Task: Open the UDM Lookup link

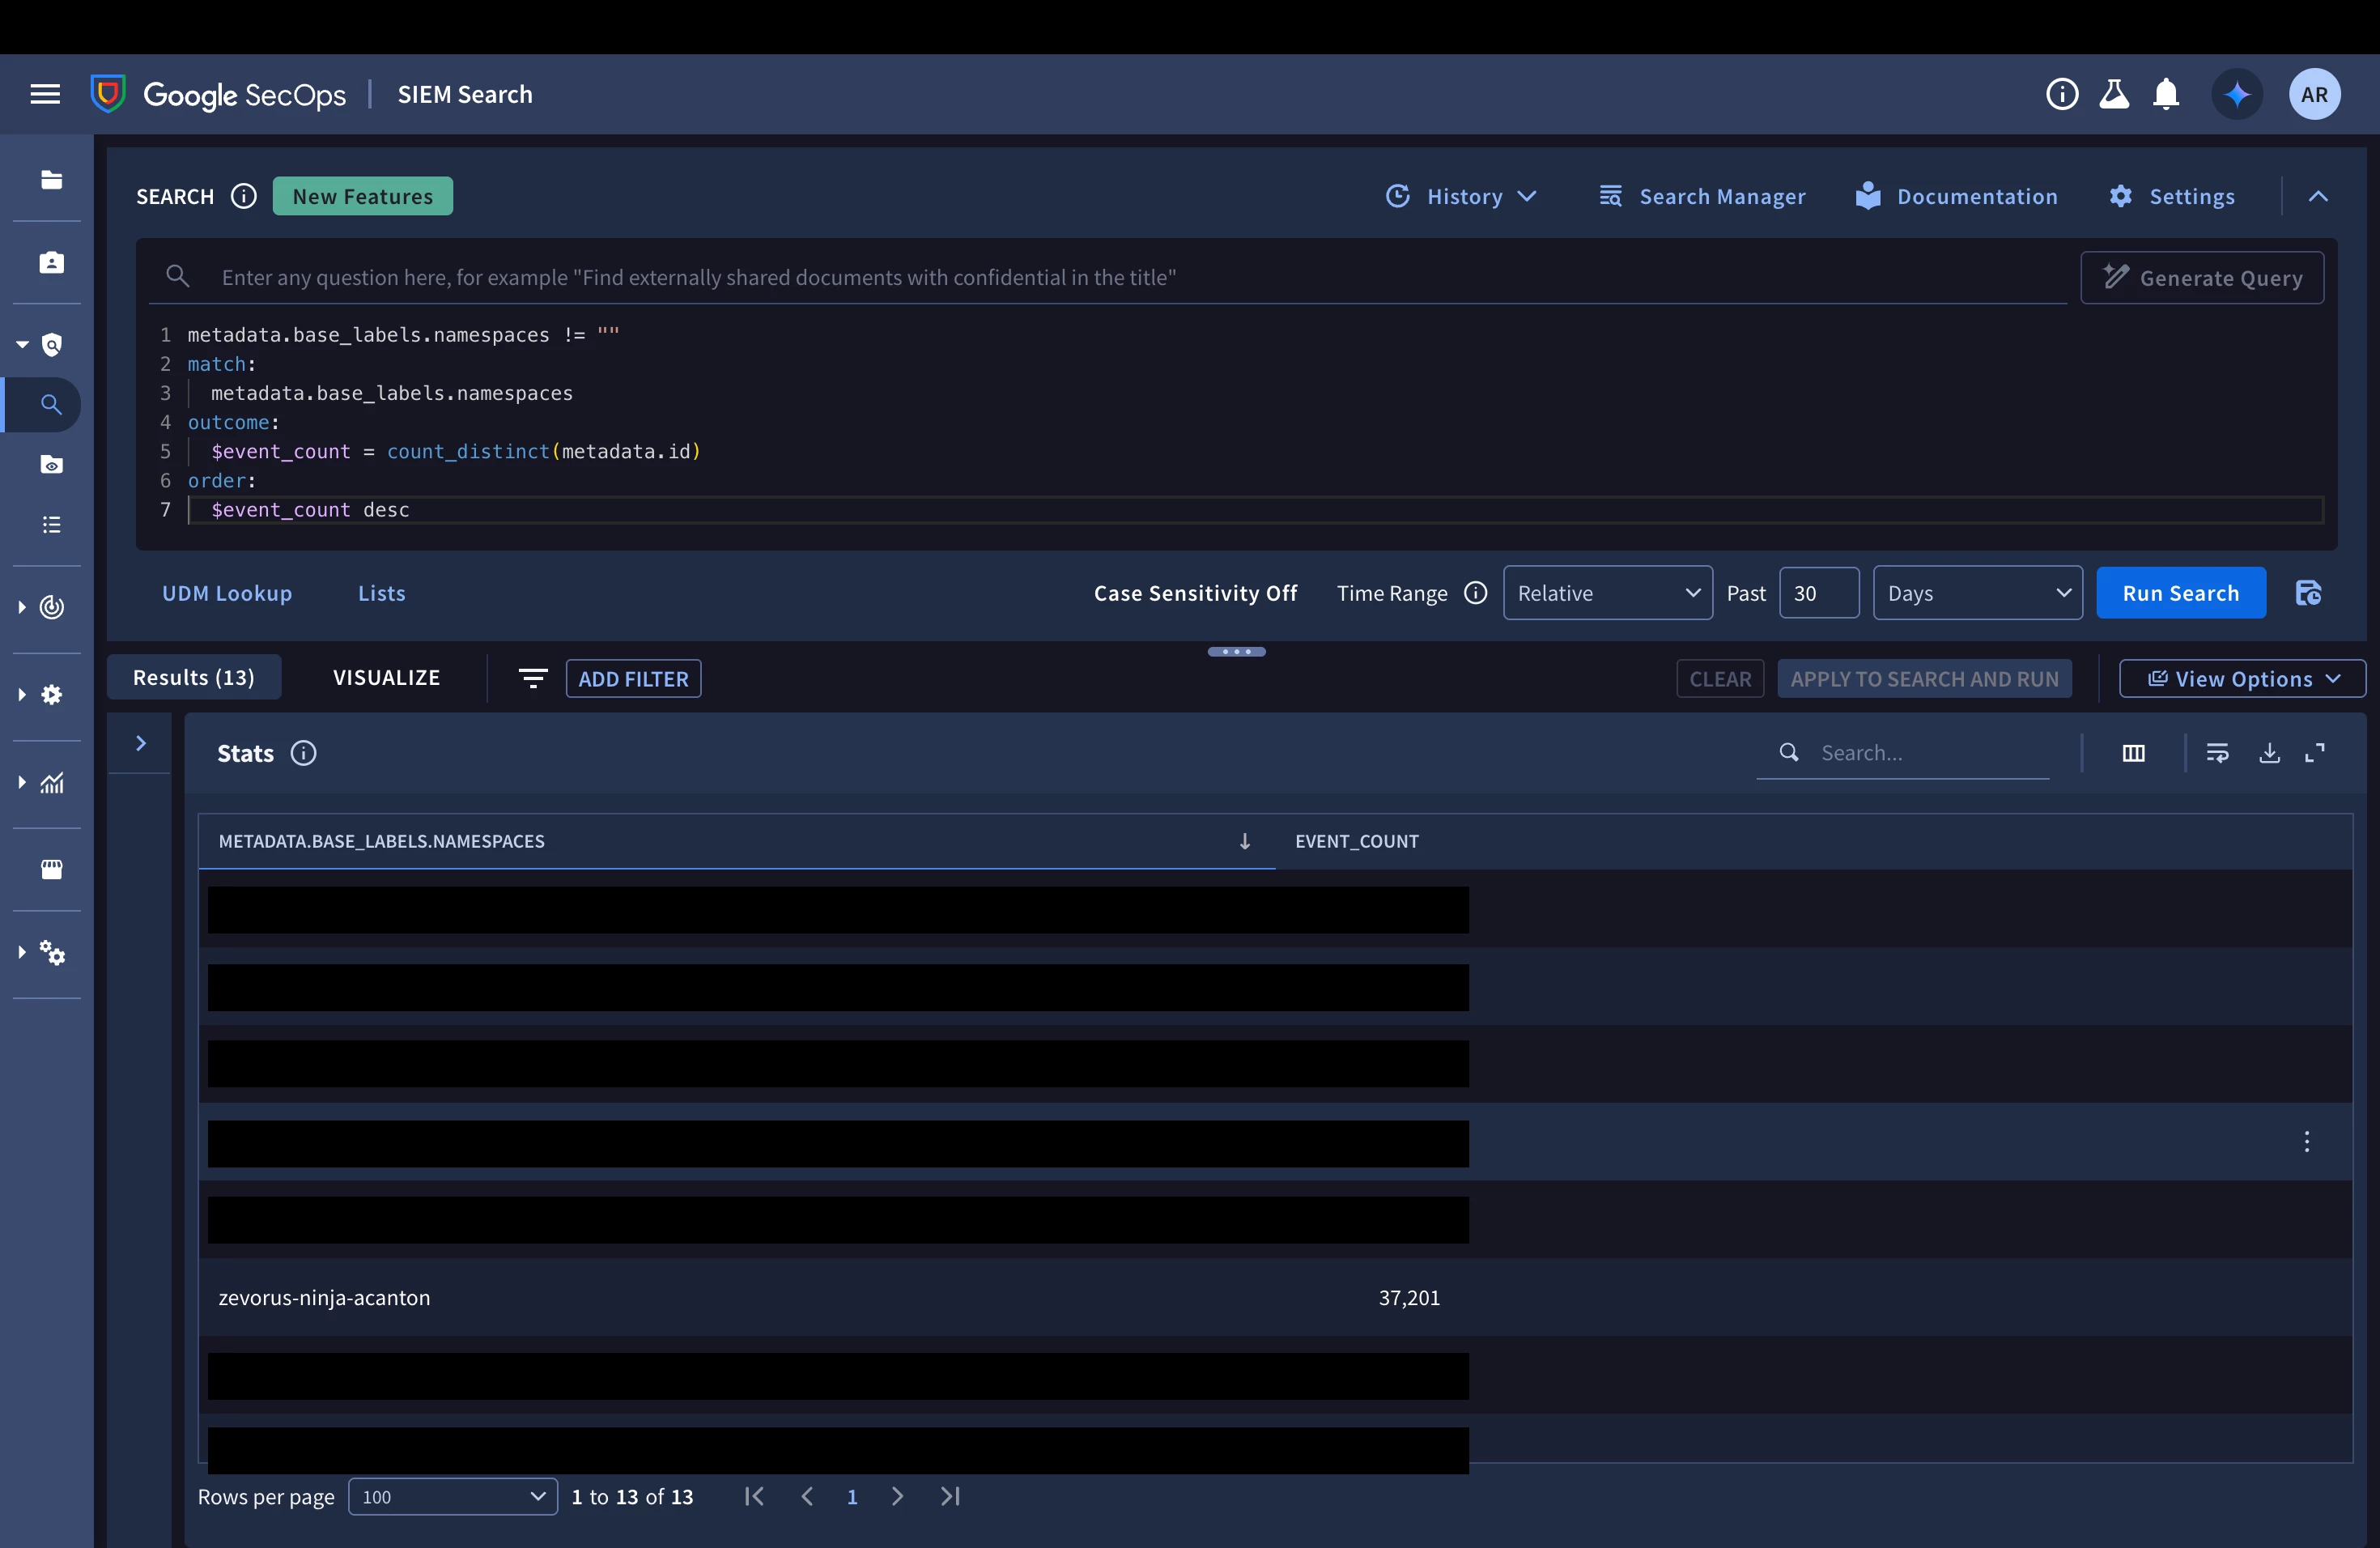Action: click(x=227, y=593)
